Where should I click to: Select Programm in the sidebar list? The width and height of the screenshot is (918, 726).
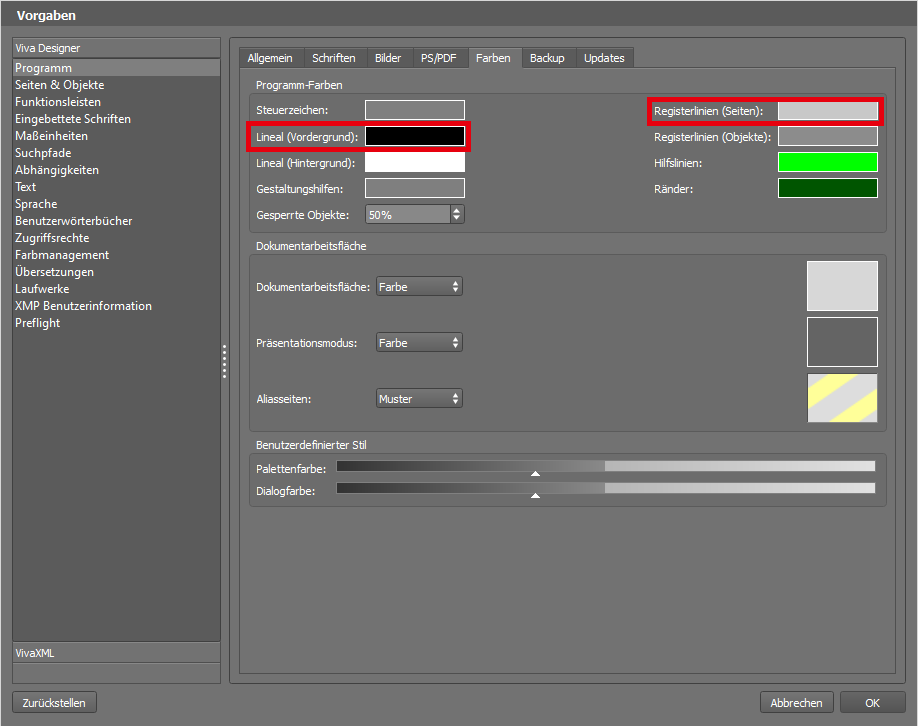click(117, 68)
